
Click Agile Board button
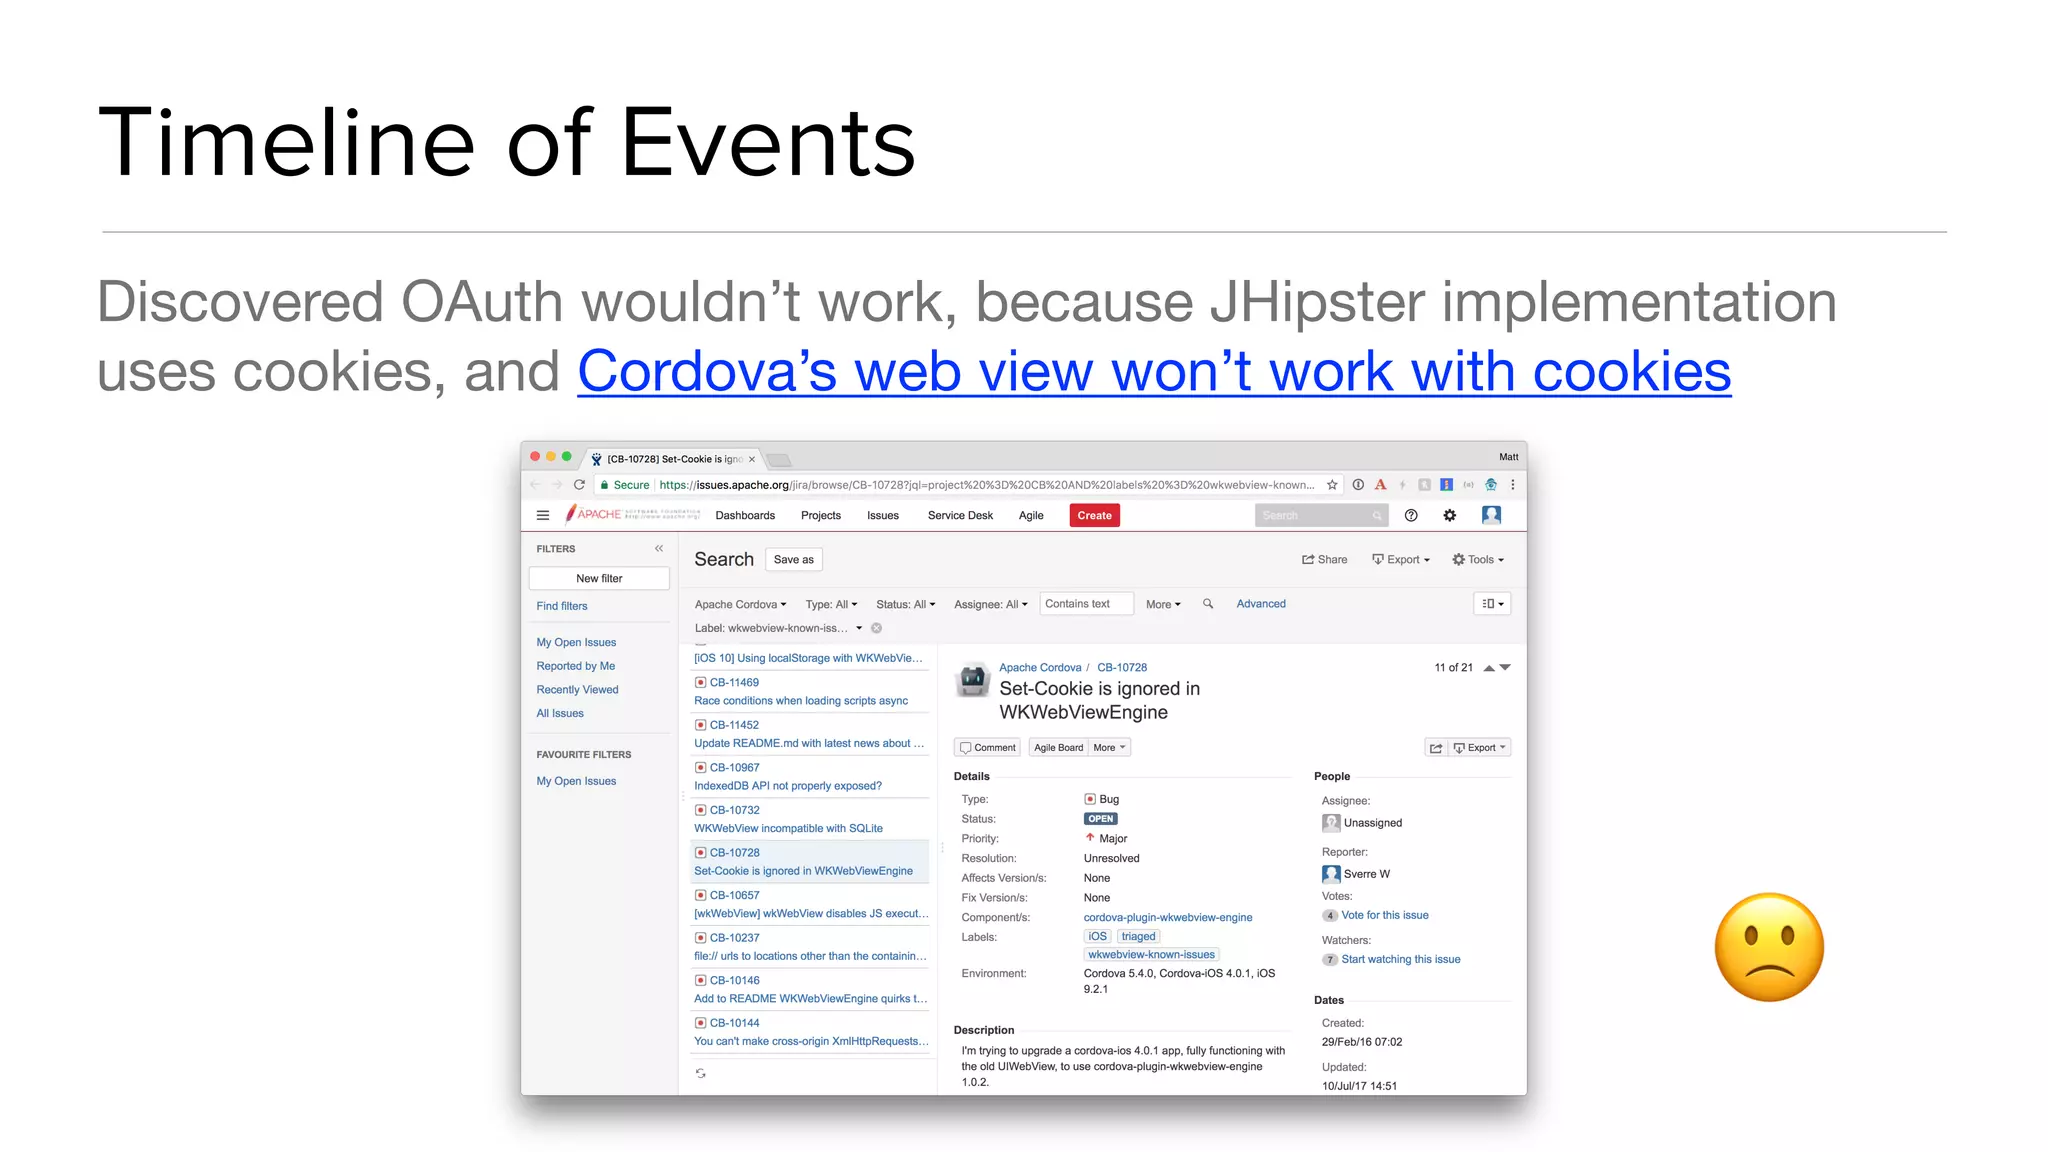(1058, 748)
